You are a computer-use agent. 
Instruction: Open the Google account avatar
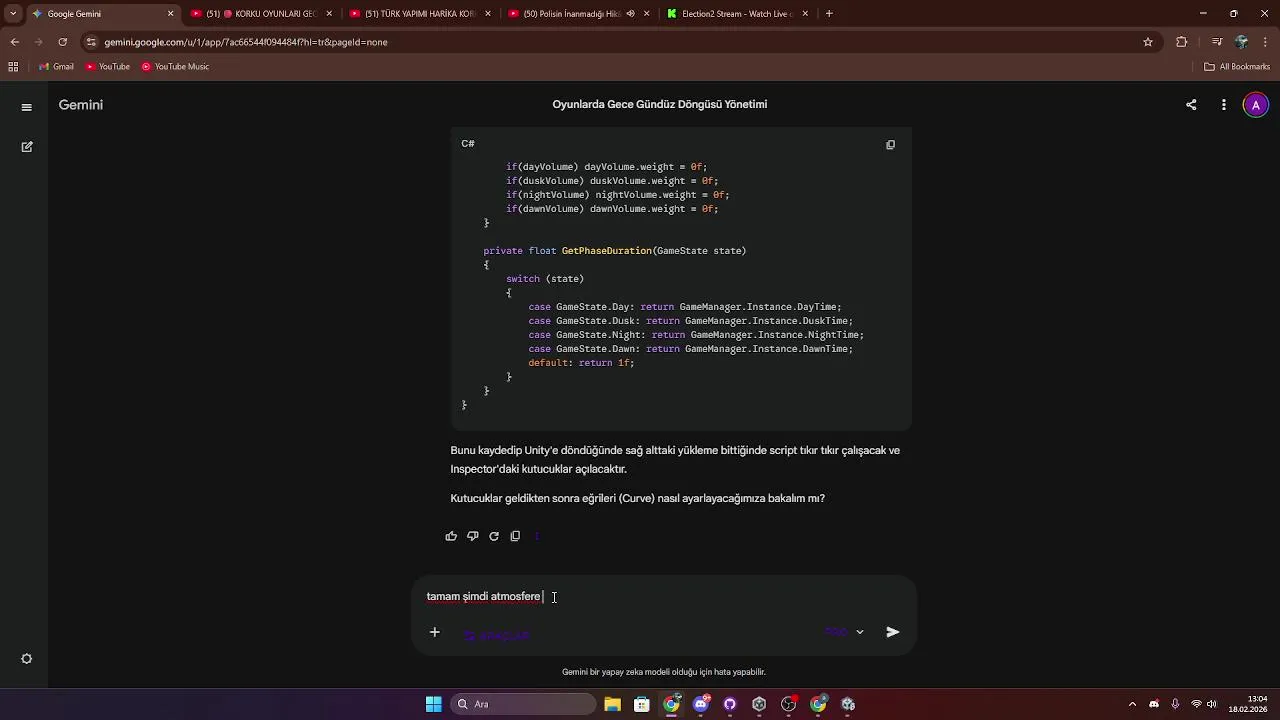pyautogui.click(x=1256, y=105)
